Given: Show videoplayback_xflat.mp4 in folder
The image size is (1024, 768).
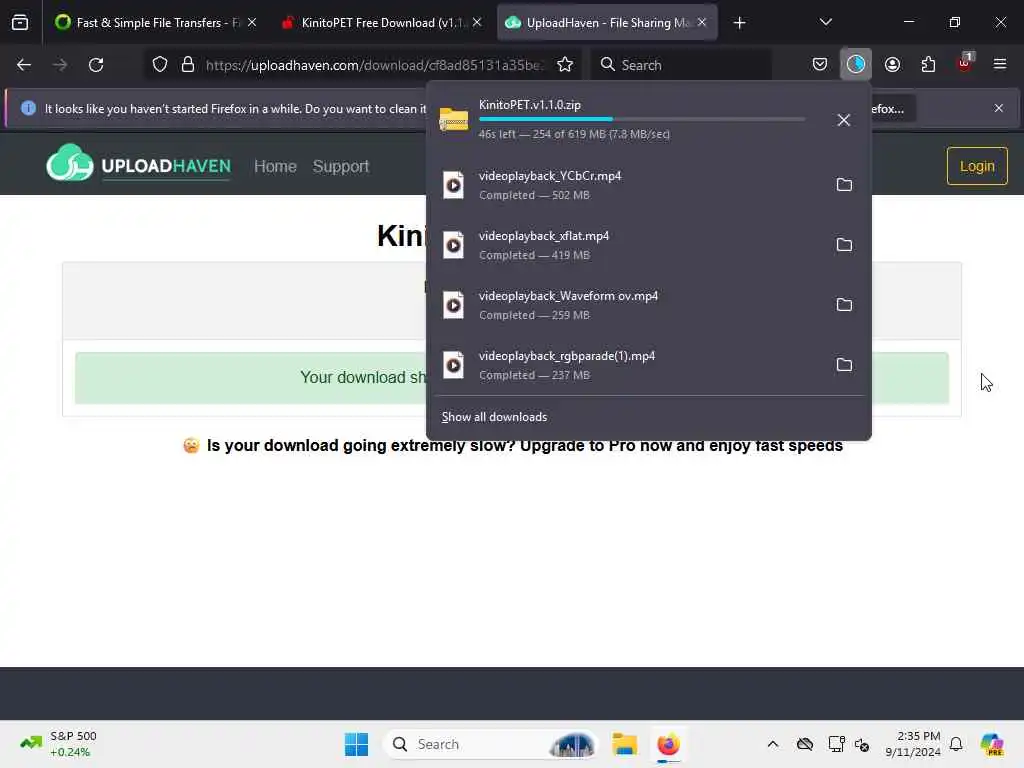Looking at the screenshot, I should [x=844, y=245].
